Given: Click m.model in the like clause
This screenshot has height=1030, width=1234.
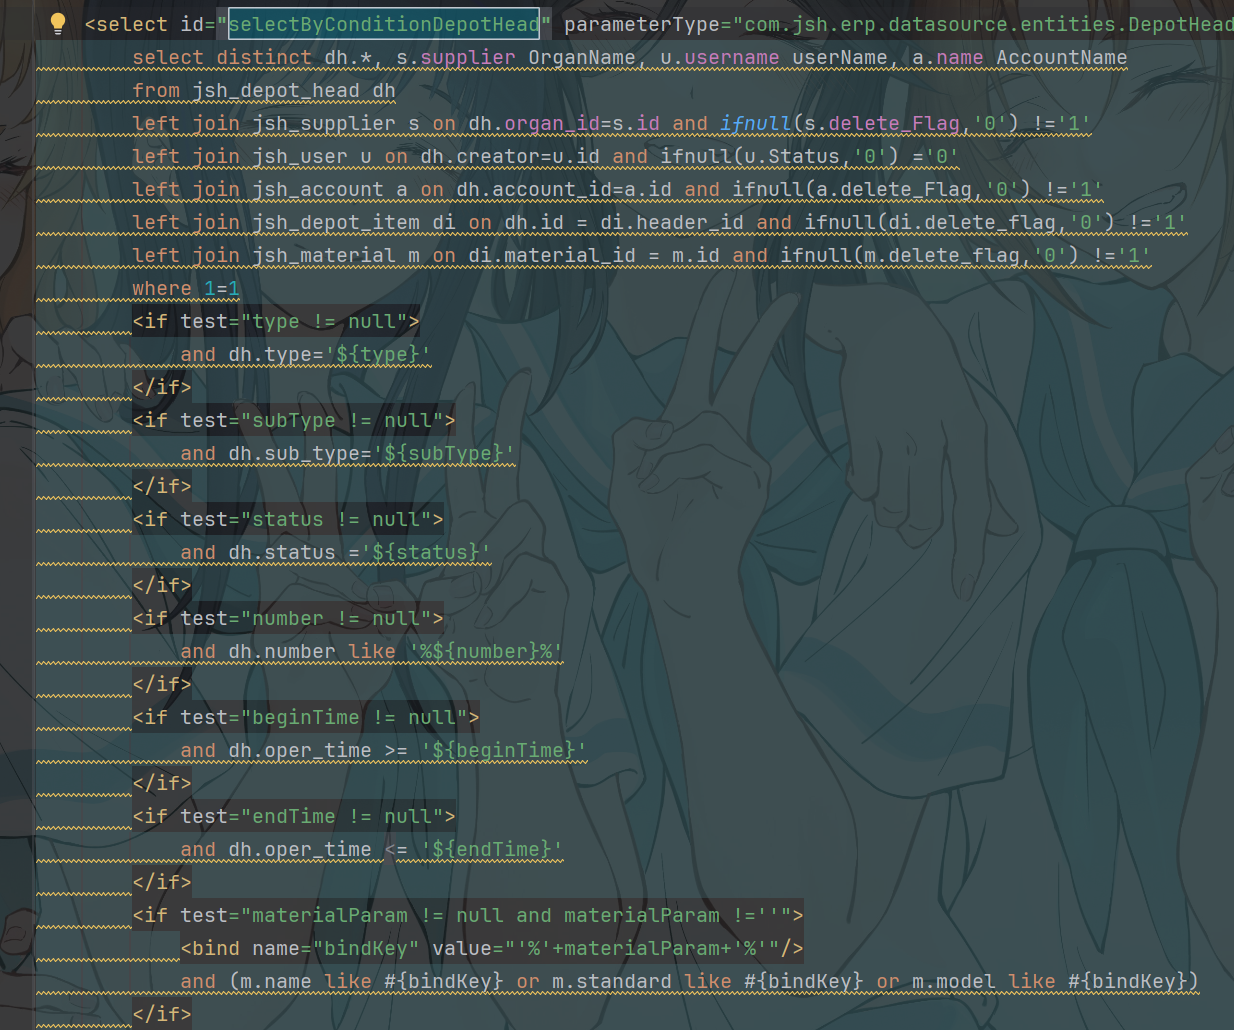Looking at the screenshot, I should (954, 981).
